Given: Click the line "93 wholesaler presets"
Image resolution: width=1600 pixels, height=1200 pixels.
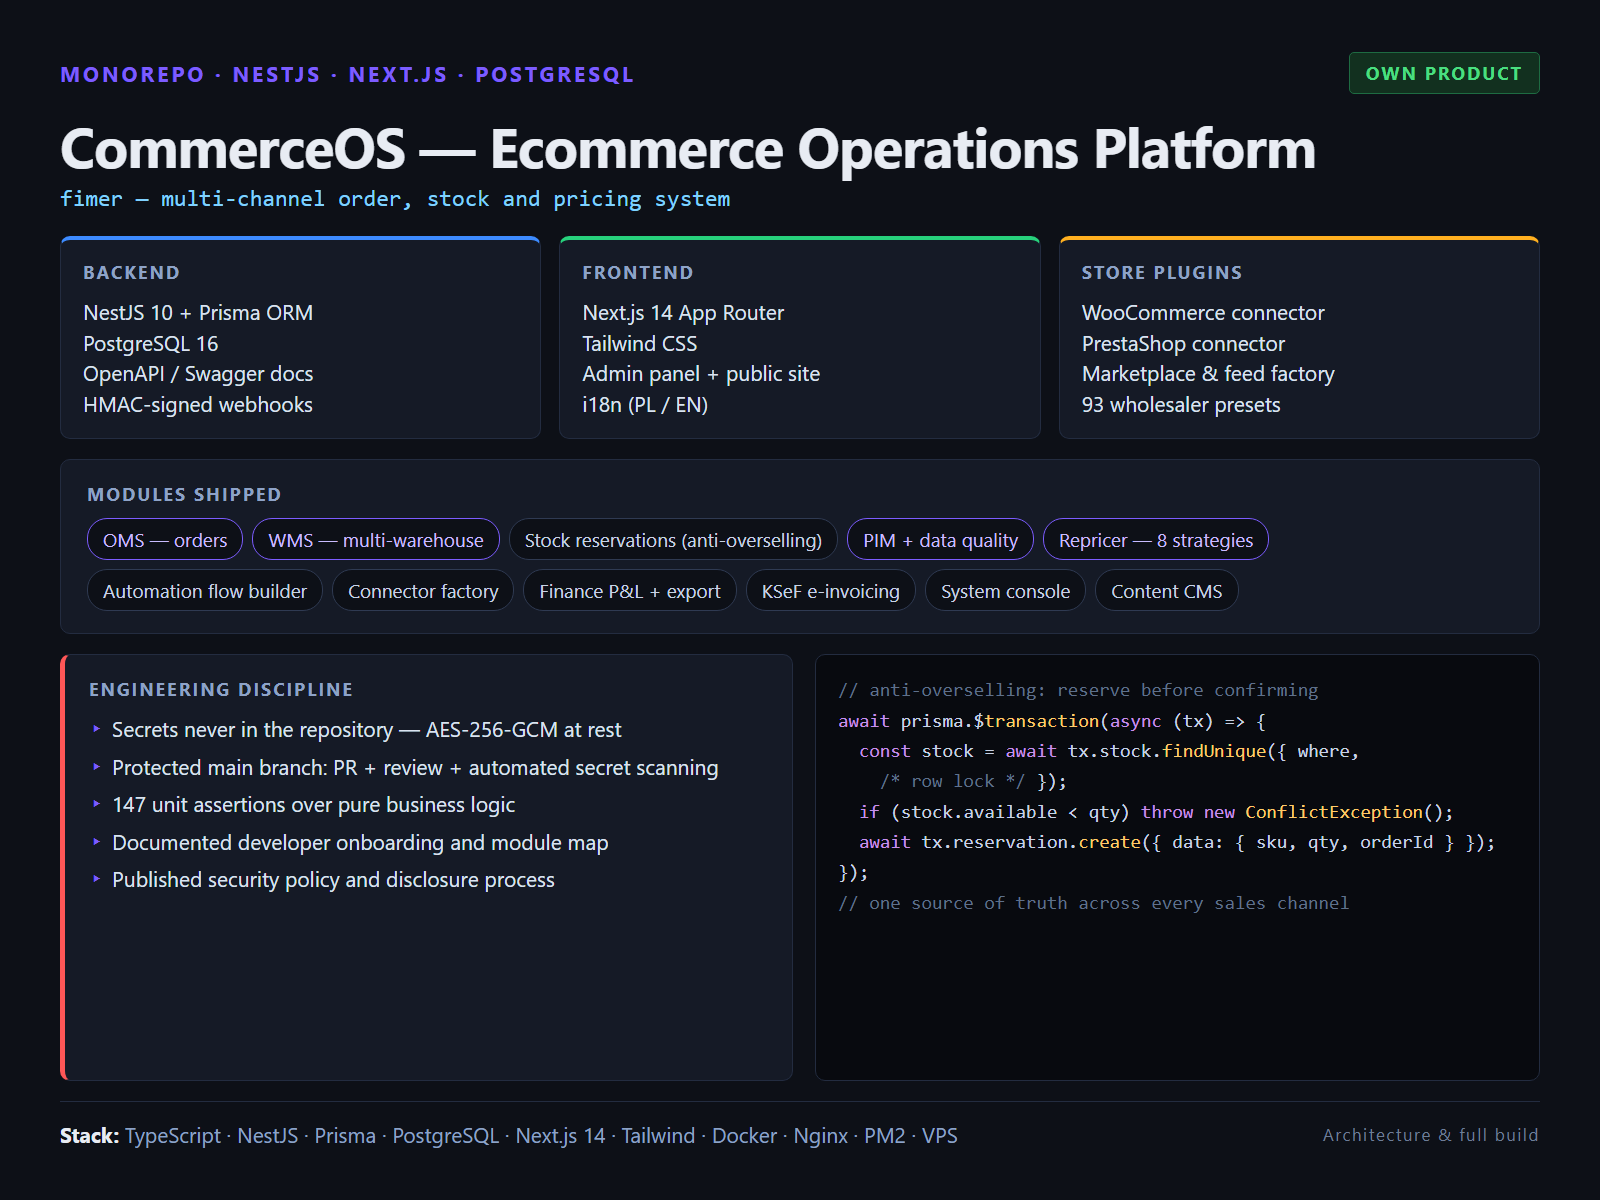Looking at the screenshot, I should tap(1181, 405).
